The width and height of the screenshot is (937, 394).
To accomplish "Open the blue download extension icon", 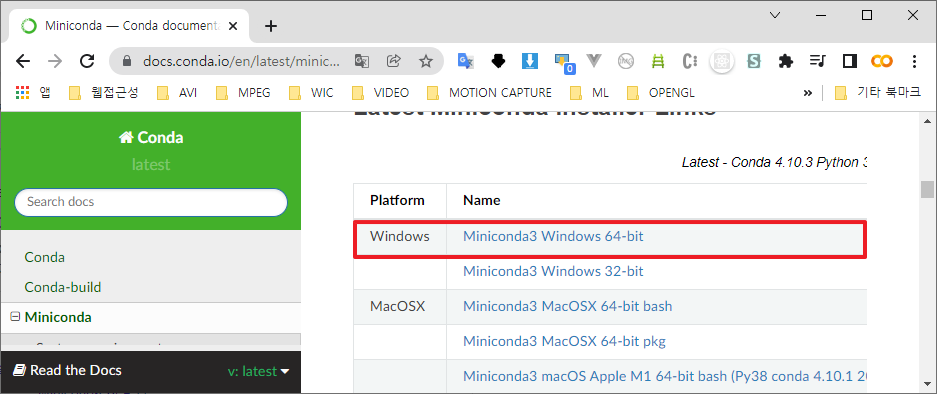I will (530, 61).
